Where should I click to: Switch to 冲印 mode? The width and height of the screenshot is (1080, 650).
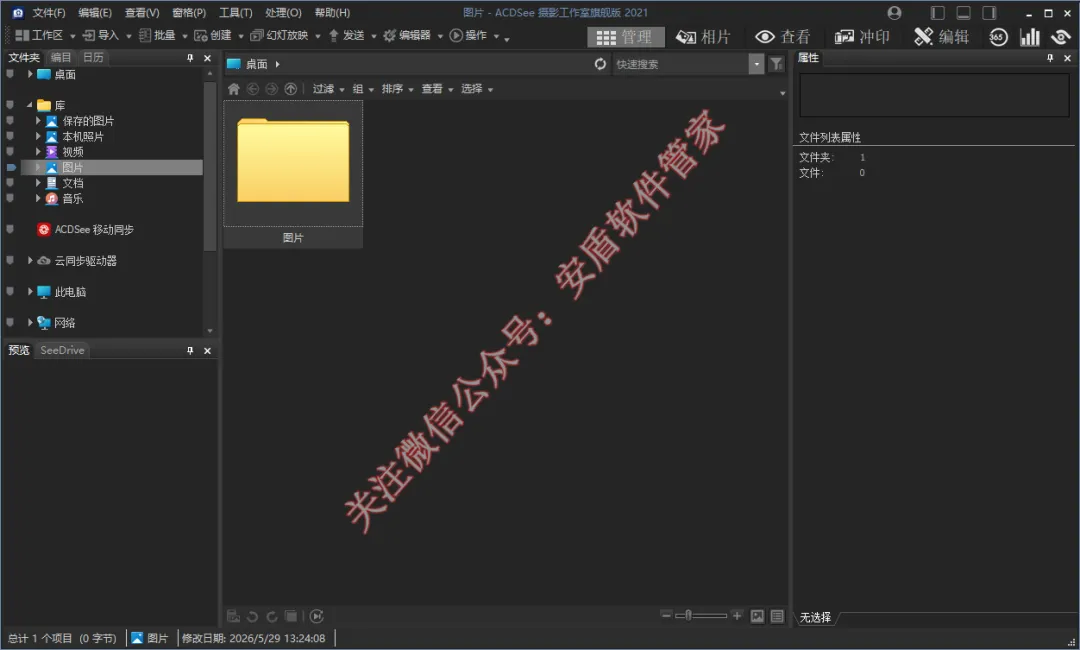tap(862, 37)
